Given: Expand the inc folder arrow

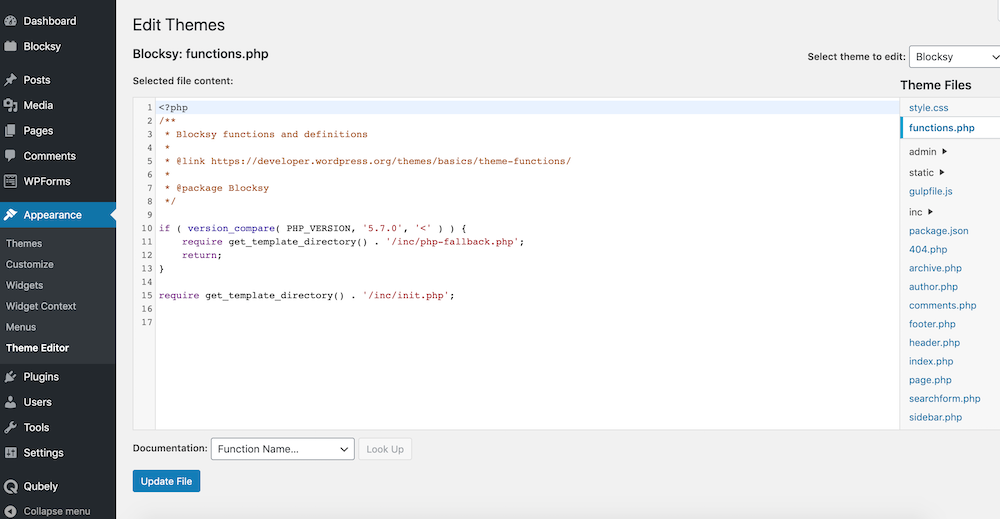Looking at the screenshot, I should coord(930,212).
